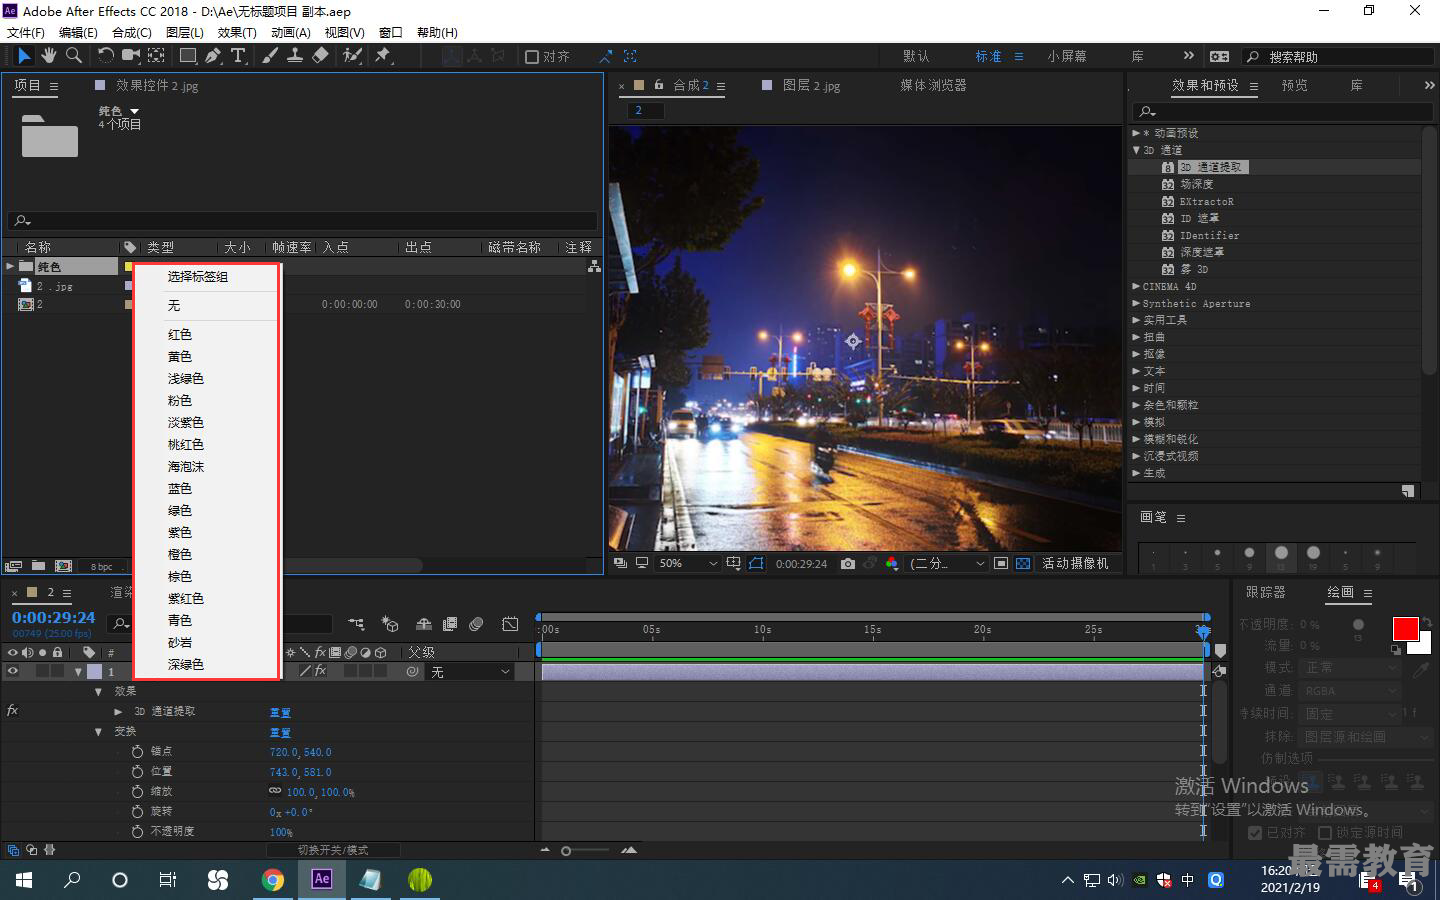
Task: Open the Graph Editor icon
Action: click(x=510, y=624)
